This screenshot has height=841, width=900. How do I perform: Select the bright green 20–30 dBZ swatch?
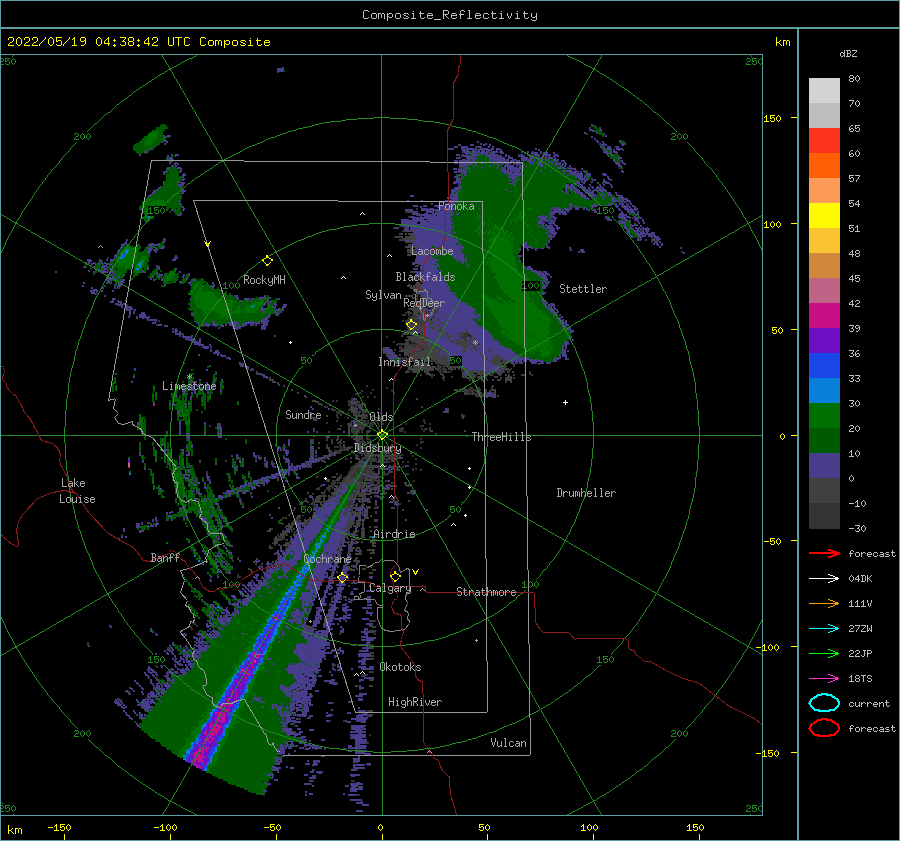(x=824, y=416)
